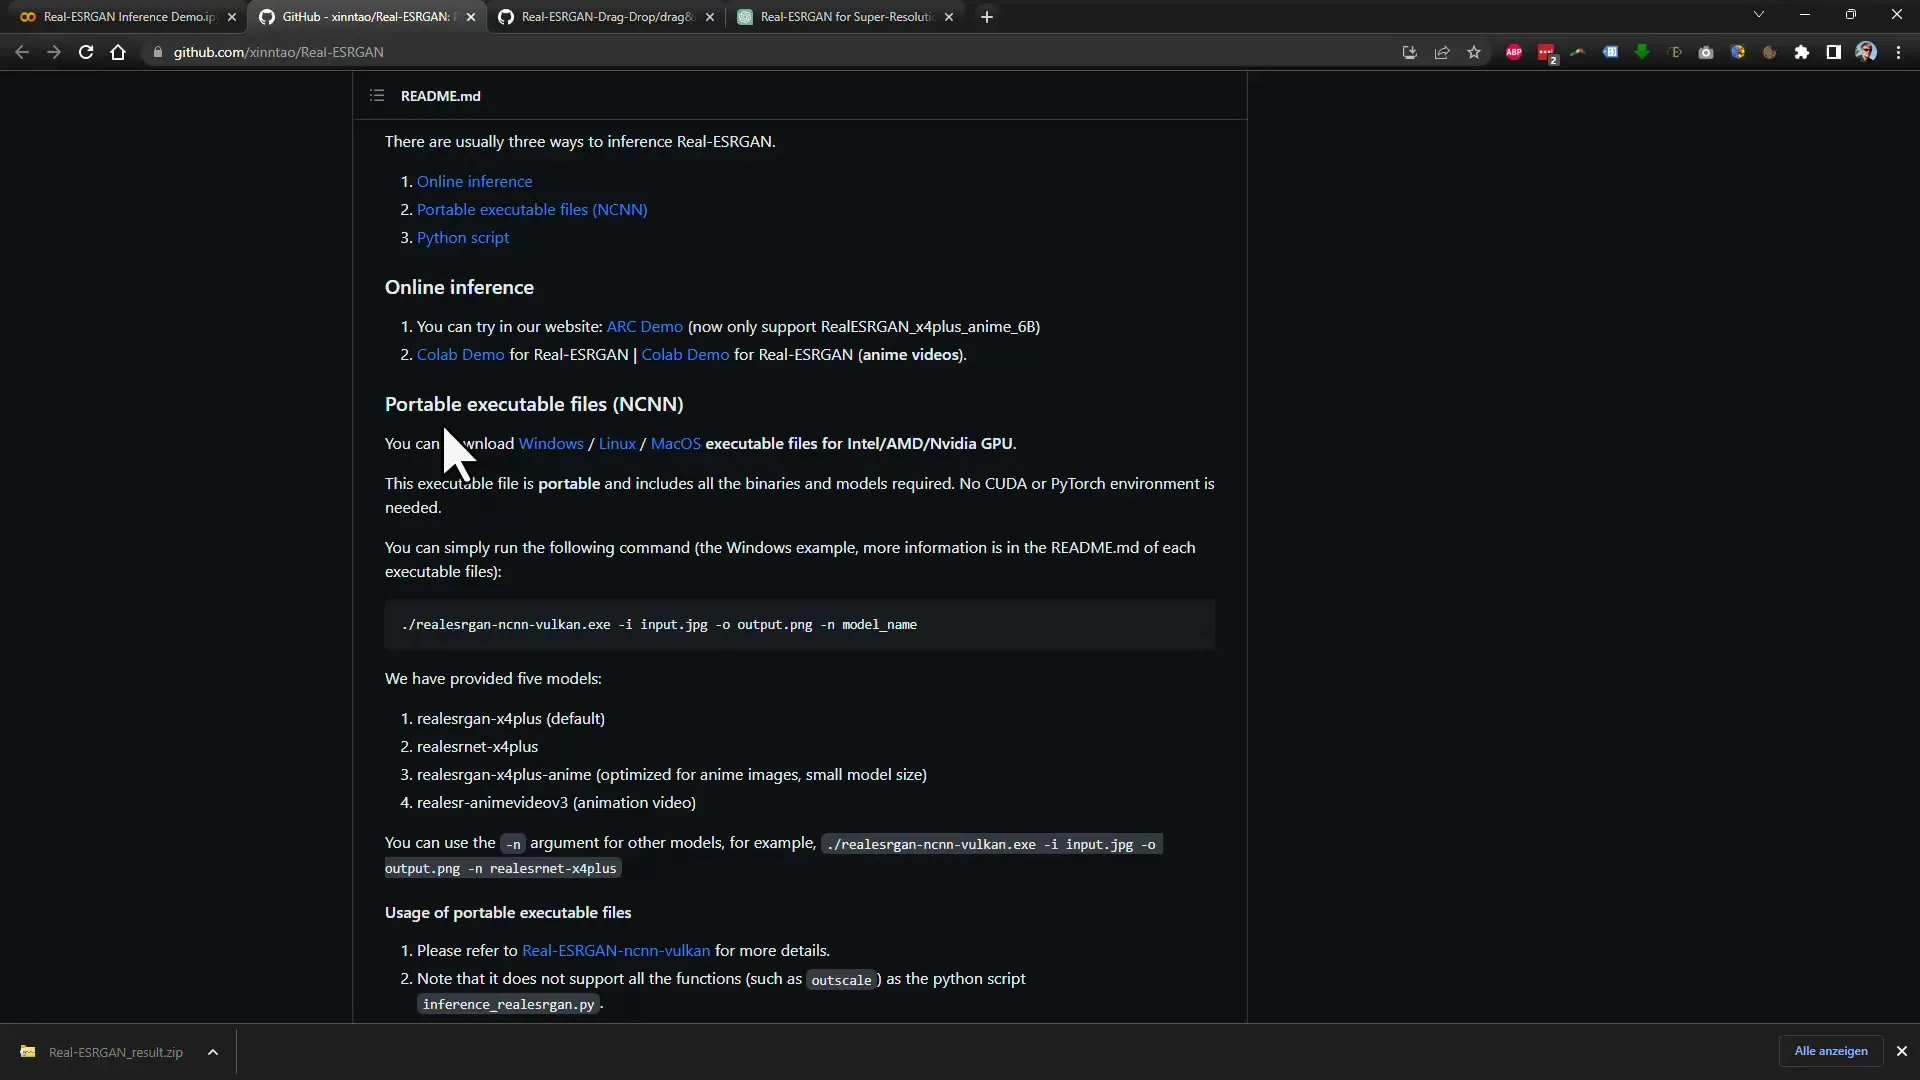Click the Alle anzeigen notification button
1920x1080 pixels.
(1832, 1051)
